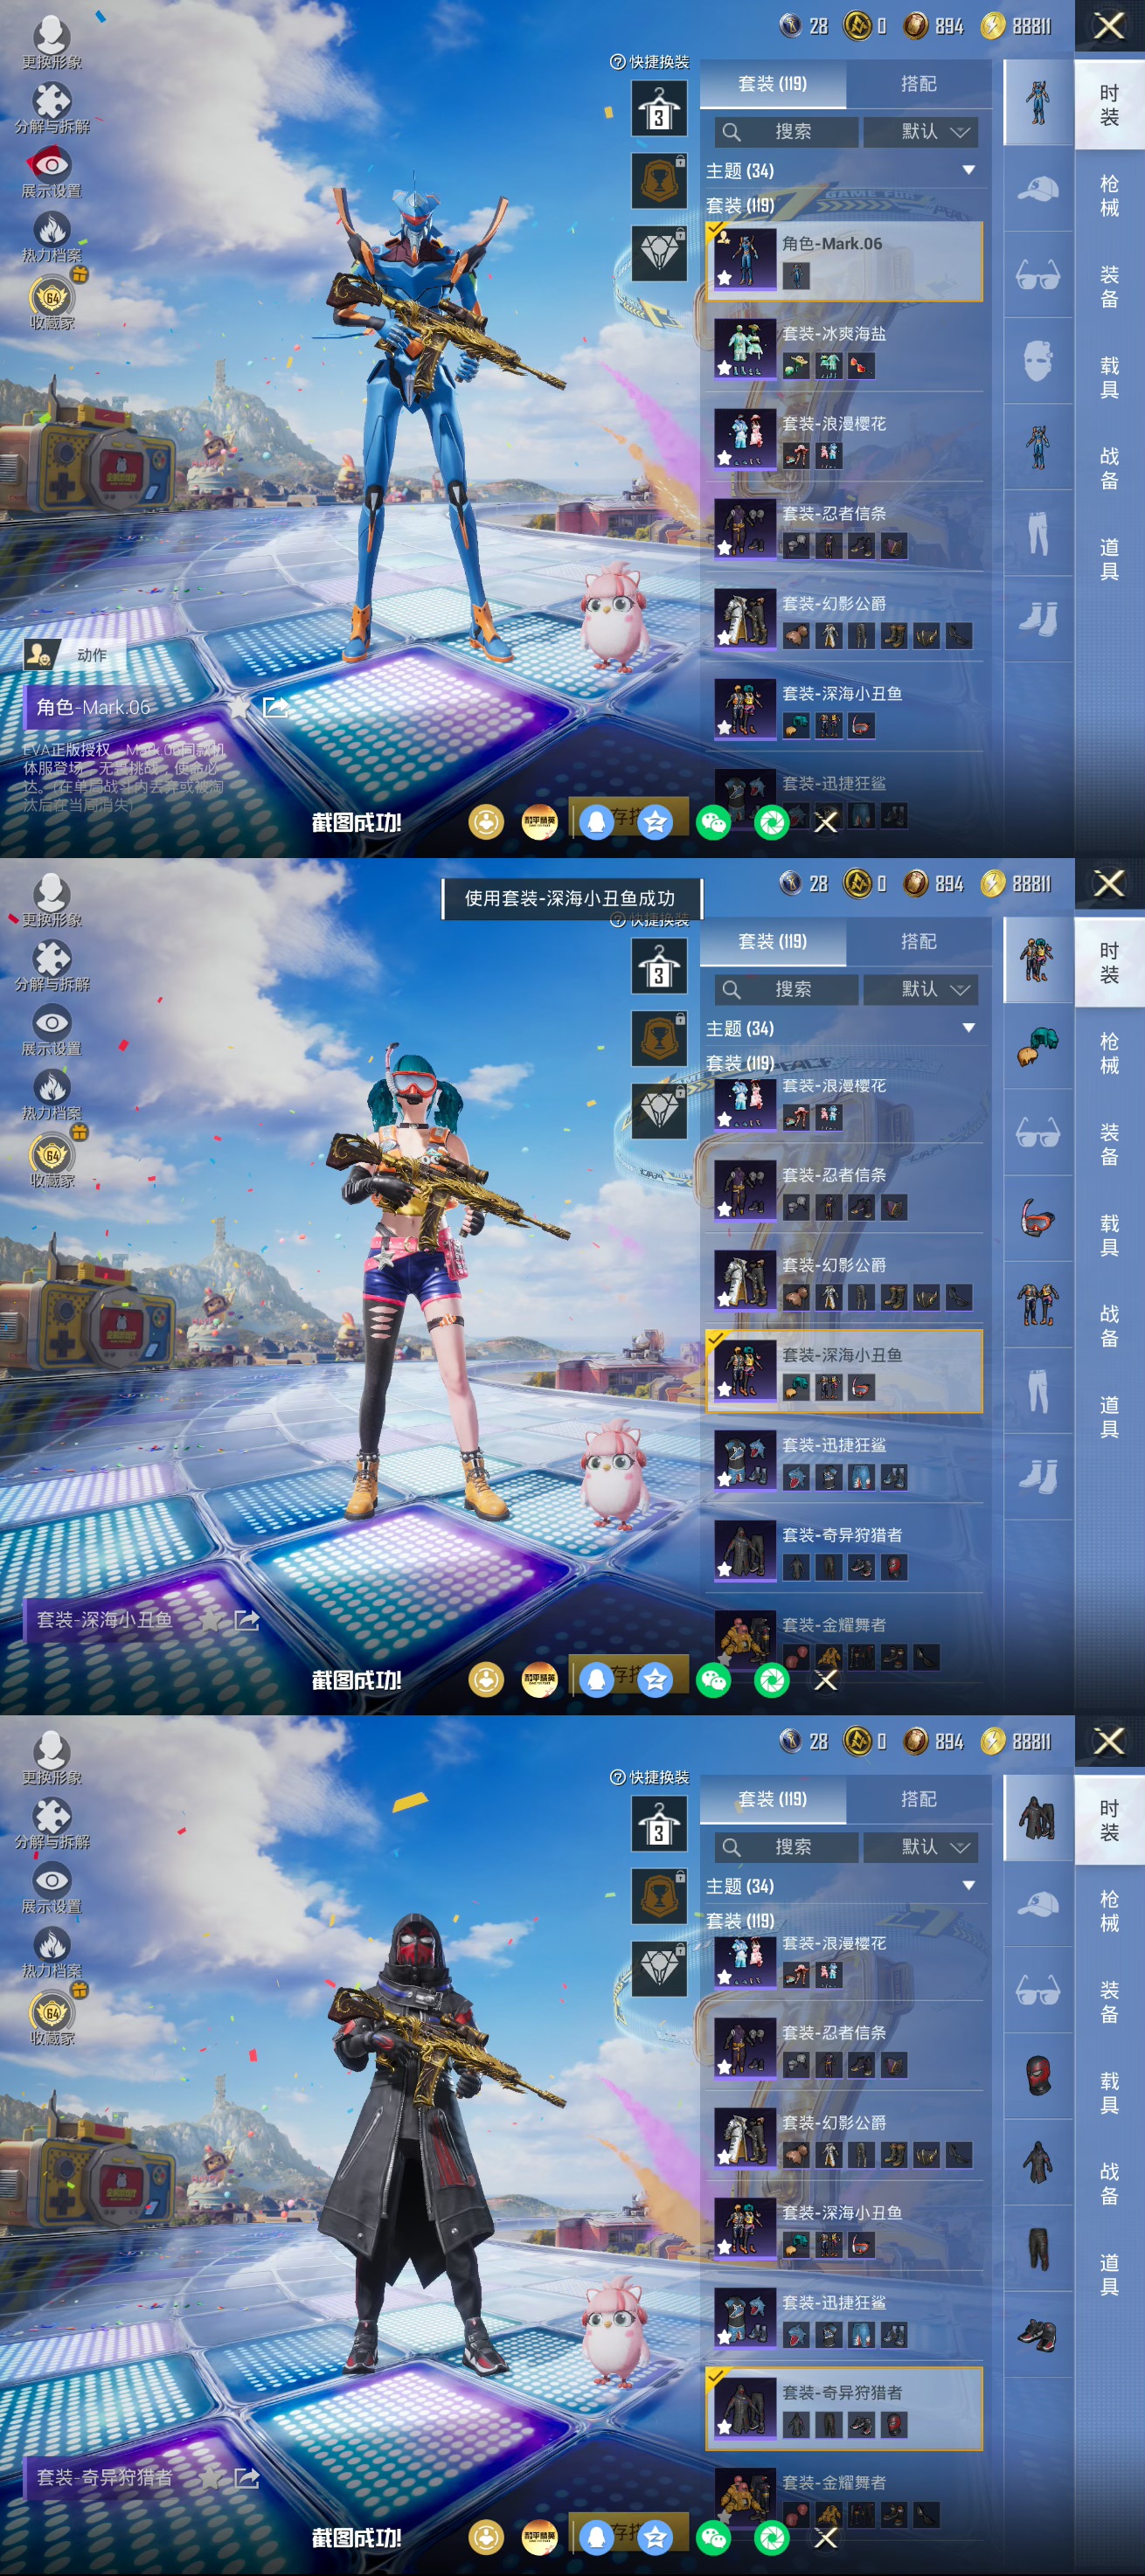Click the locked diamond icon in Mark.06 screen
Image resolution: width=1145 pixels, height=2576 pixels.
[x=659, y=253]
